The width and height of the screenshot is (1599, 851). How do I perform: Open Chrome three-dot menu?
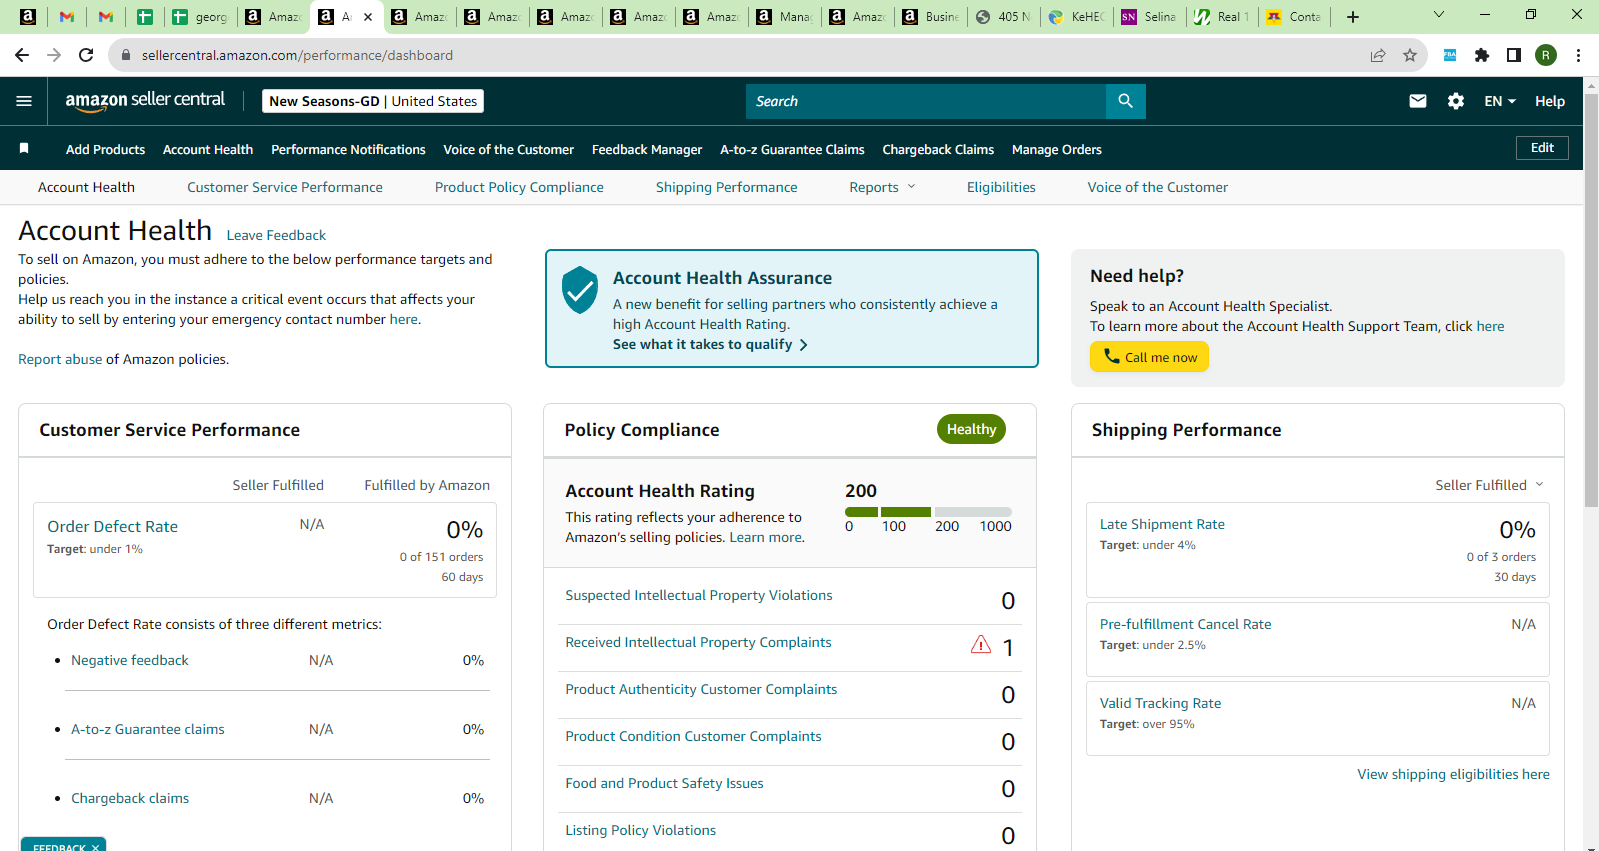(x=1578, y=55)
